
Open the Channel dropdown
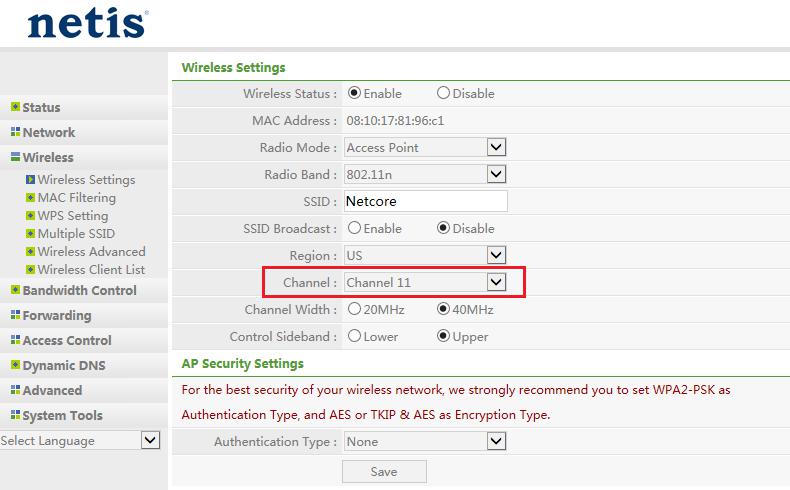(x=496, y=282)
